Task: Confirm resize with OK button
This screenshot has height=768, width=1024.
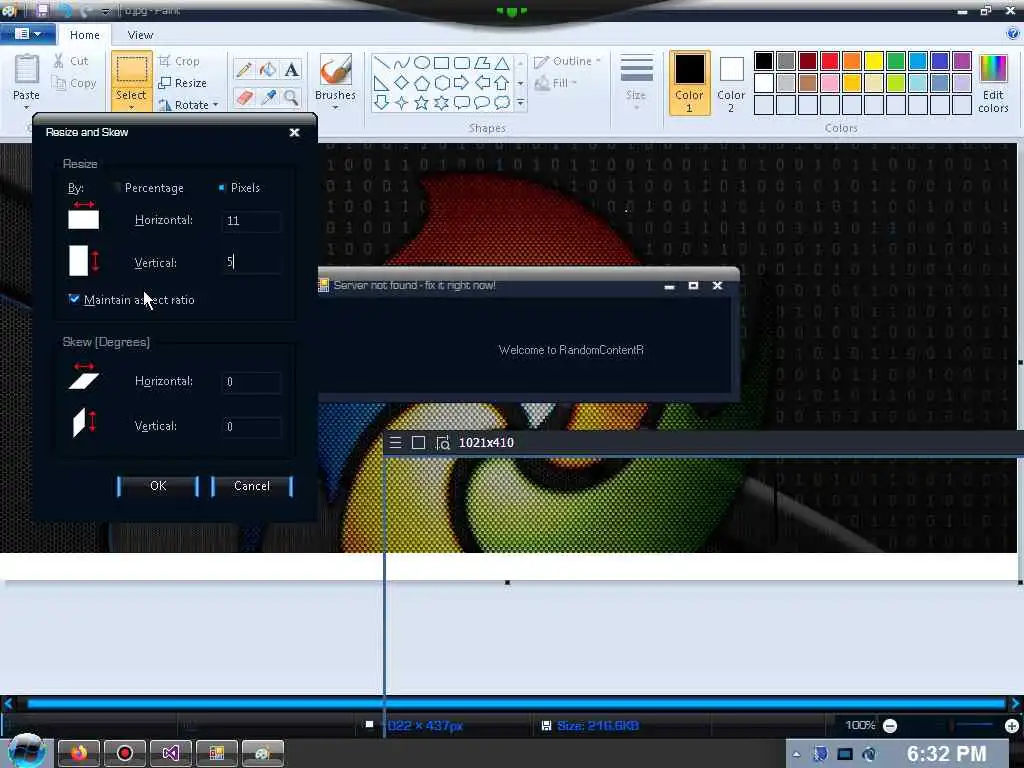Action: [158, 486]
